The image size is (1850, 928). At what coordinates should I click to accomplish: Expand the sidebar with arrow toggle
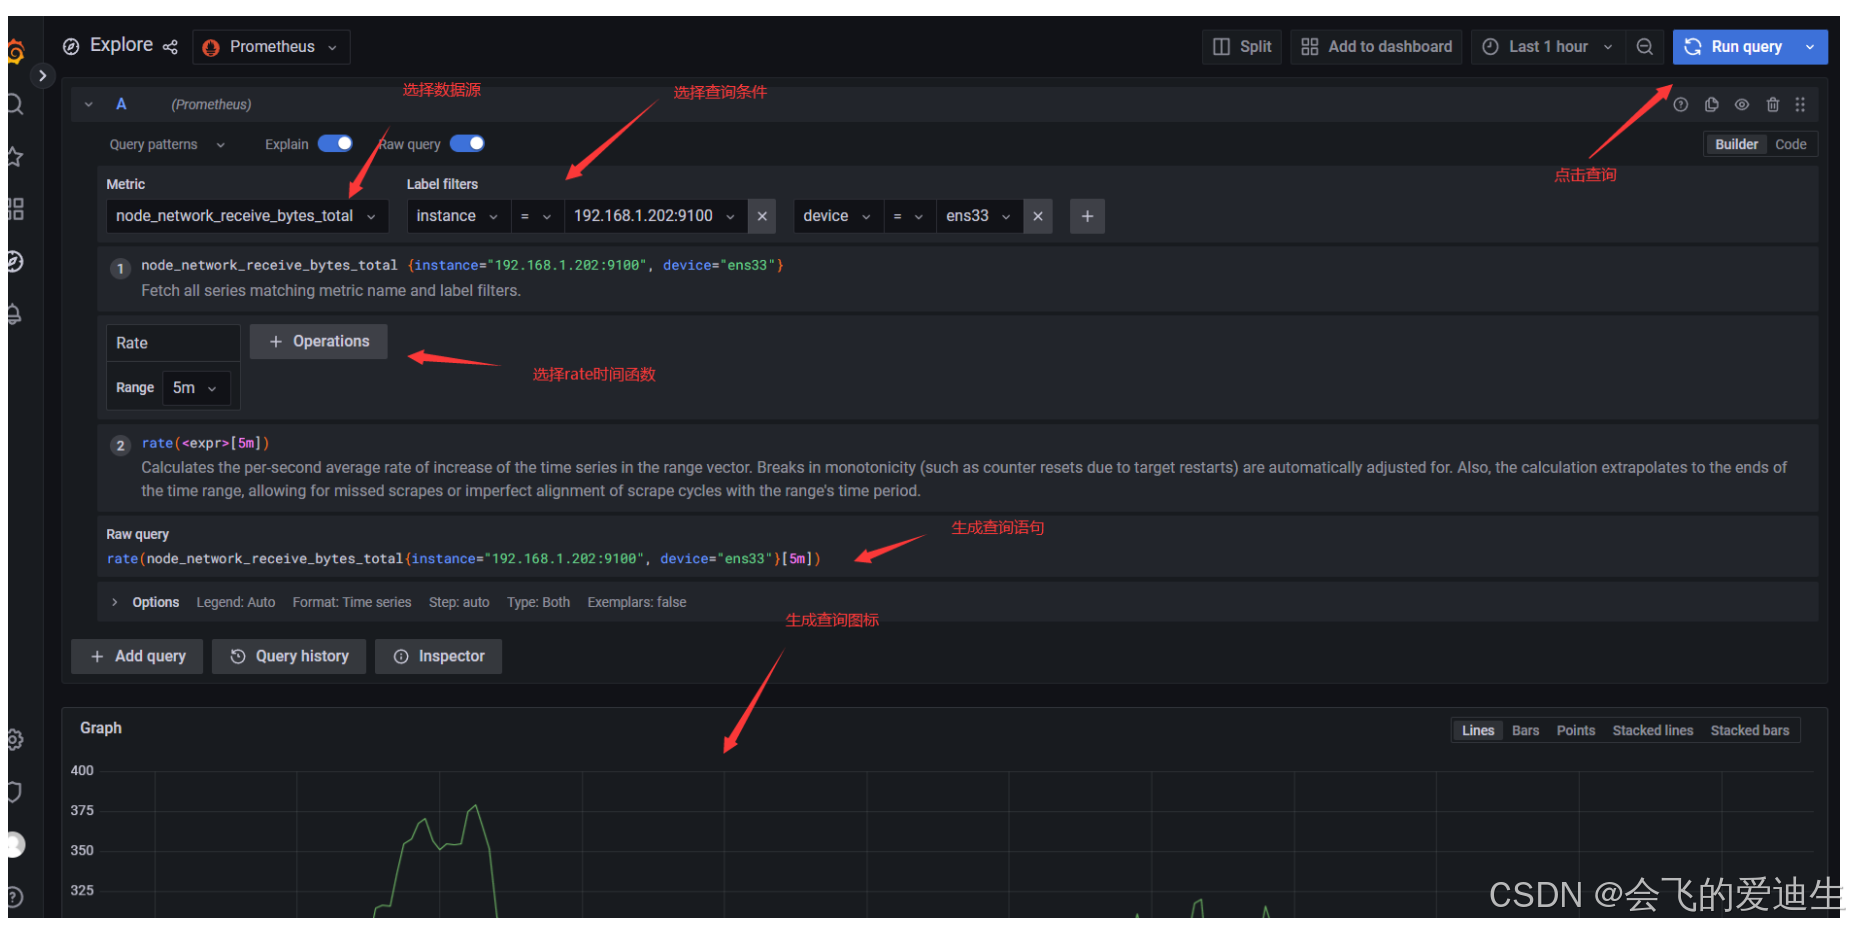[42, 76]
